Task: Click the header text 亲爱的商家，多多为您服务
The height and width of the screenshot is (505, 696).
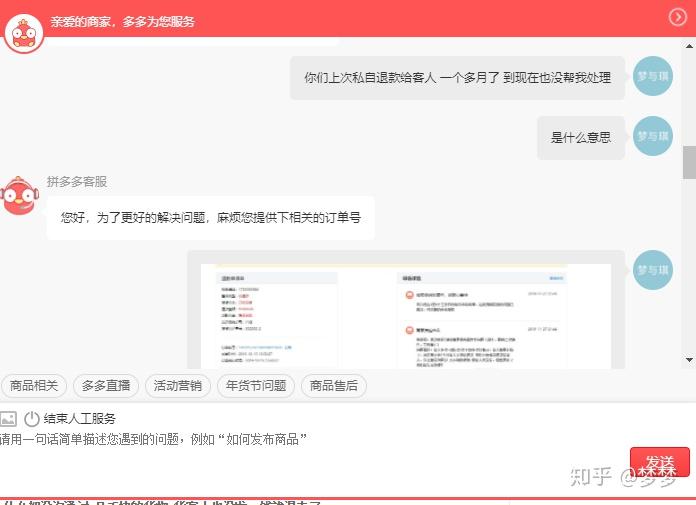Action: coord(123,22)
